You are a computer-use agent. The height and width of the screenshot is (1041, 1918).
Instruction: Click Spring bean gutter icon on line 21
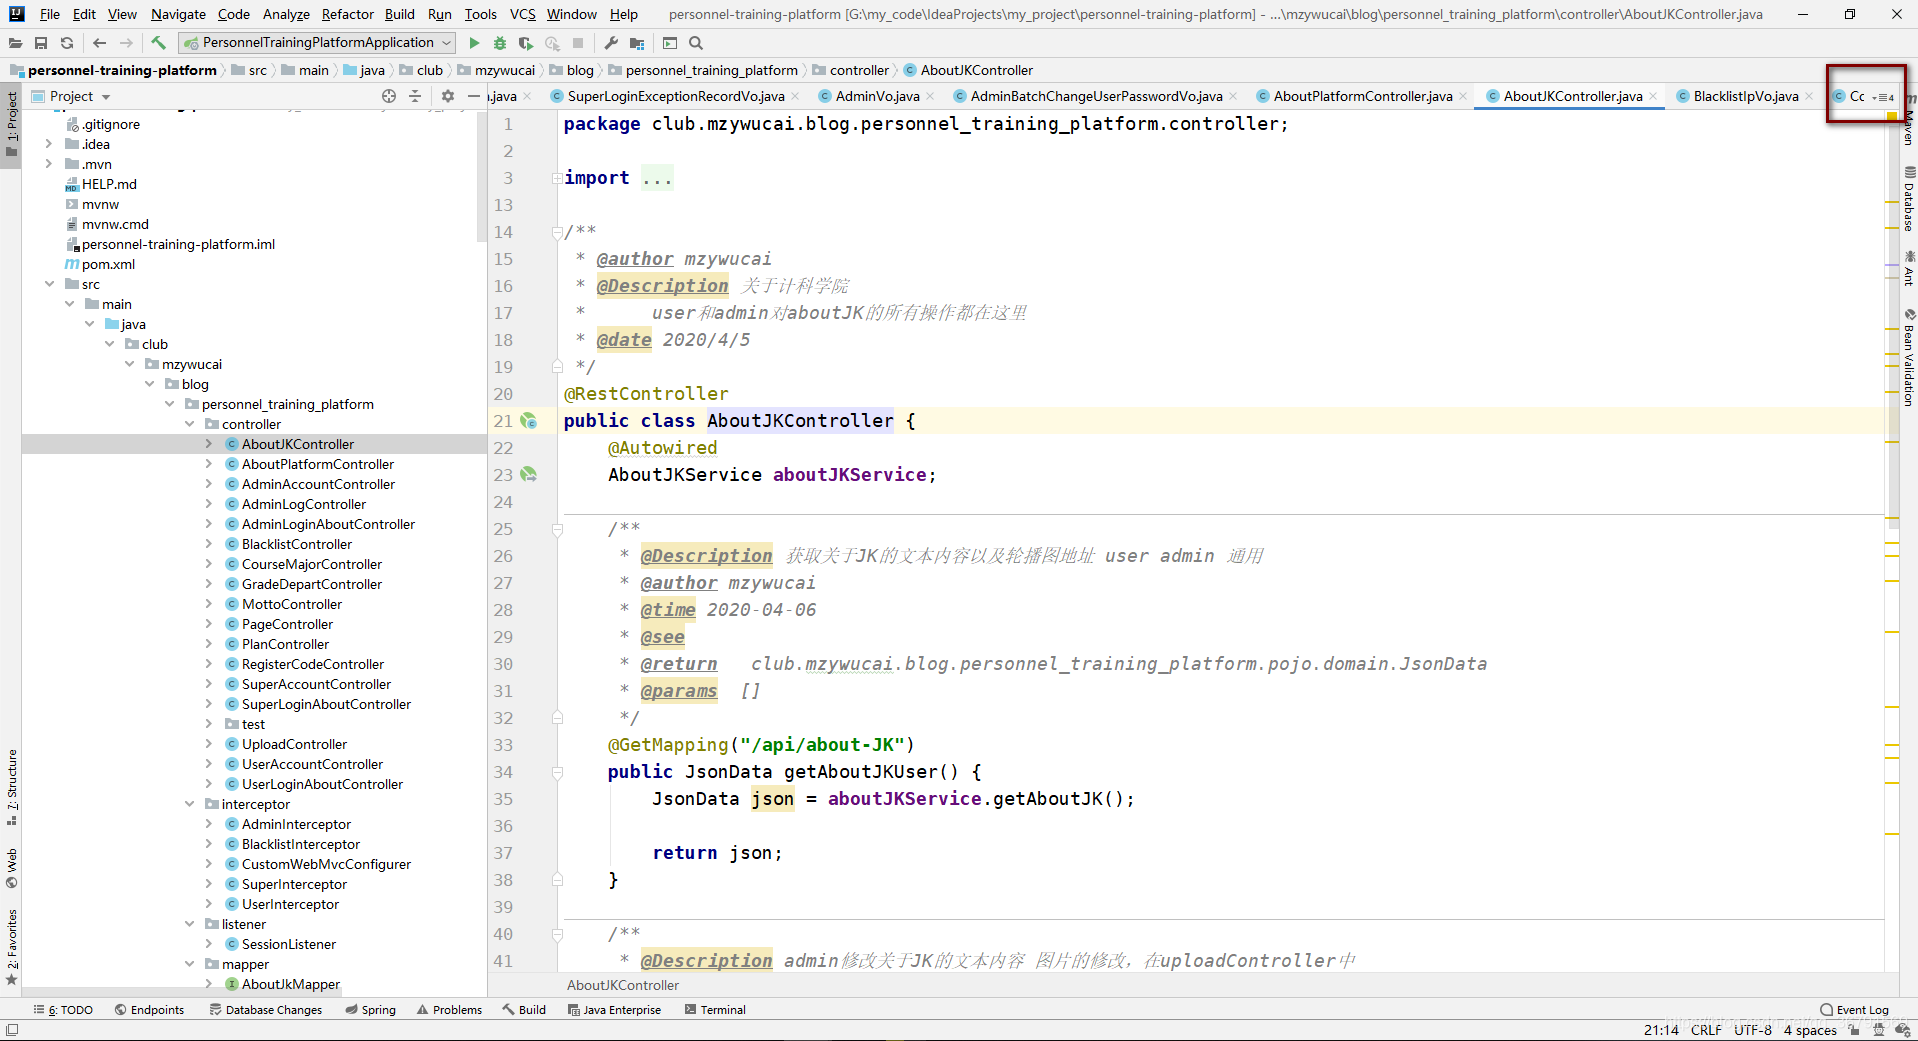[x=529, y=421]
